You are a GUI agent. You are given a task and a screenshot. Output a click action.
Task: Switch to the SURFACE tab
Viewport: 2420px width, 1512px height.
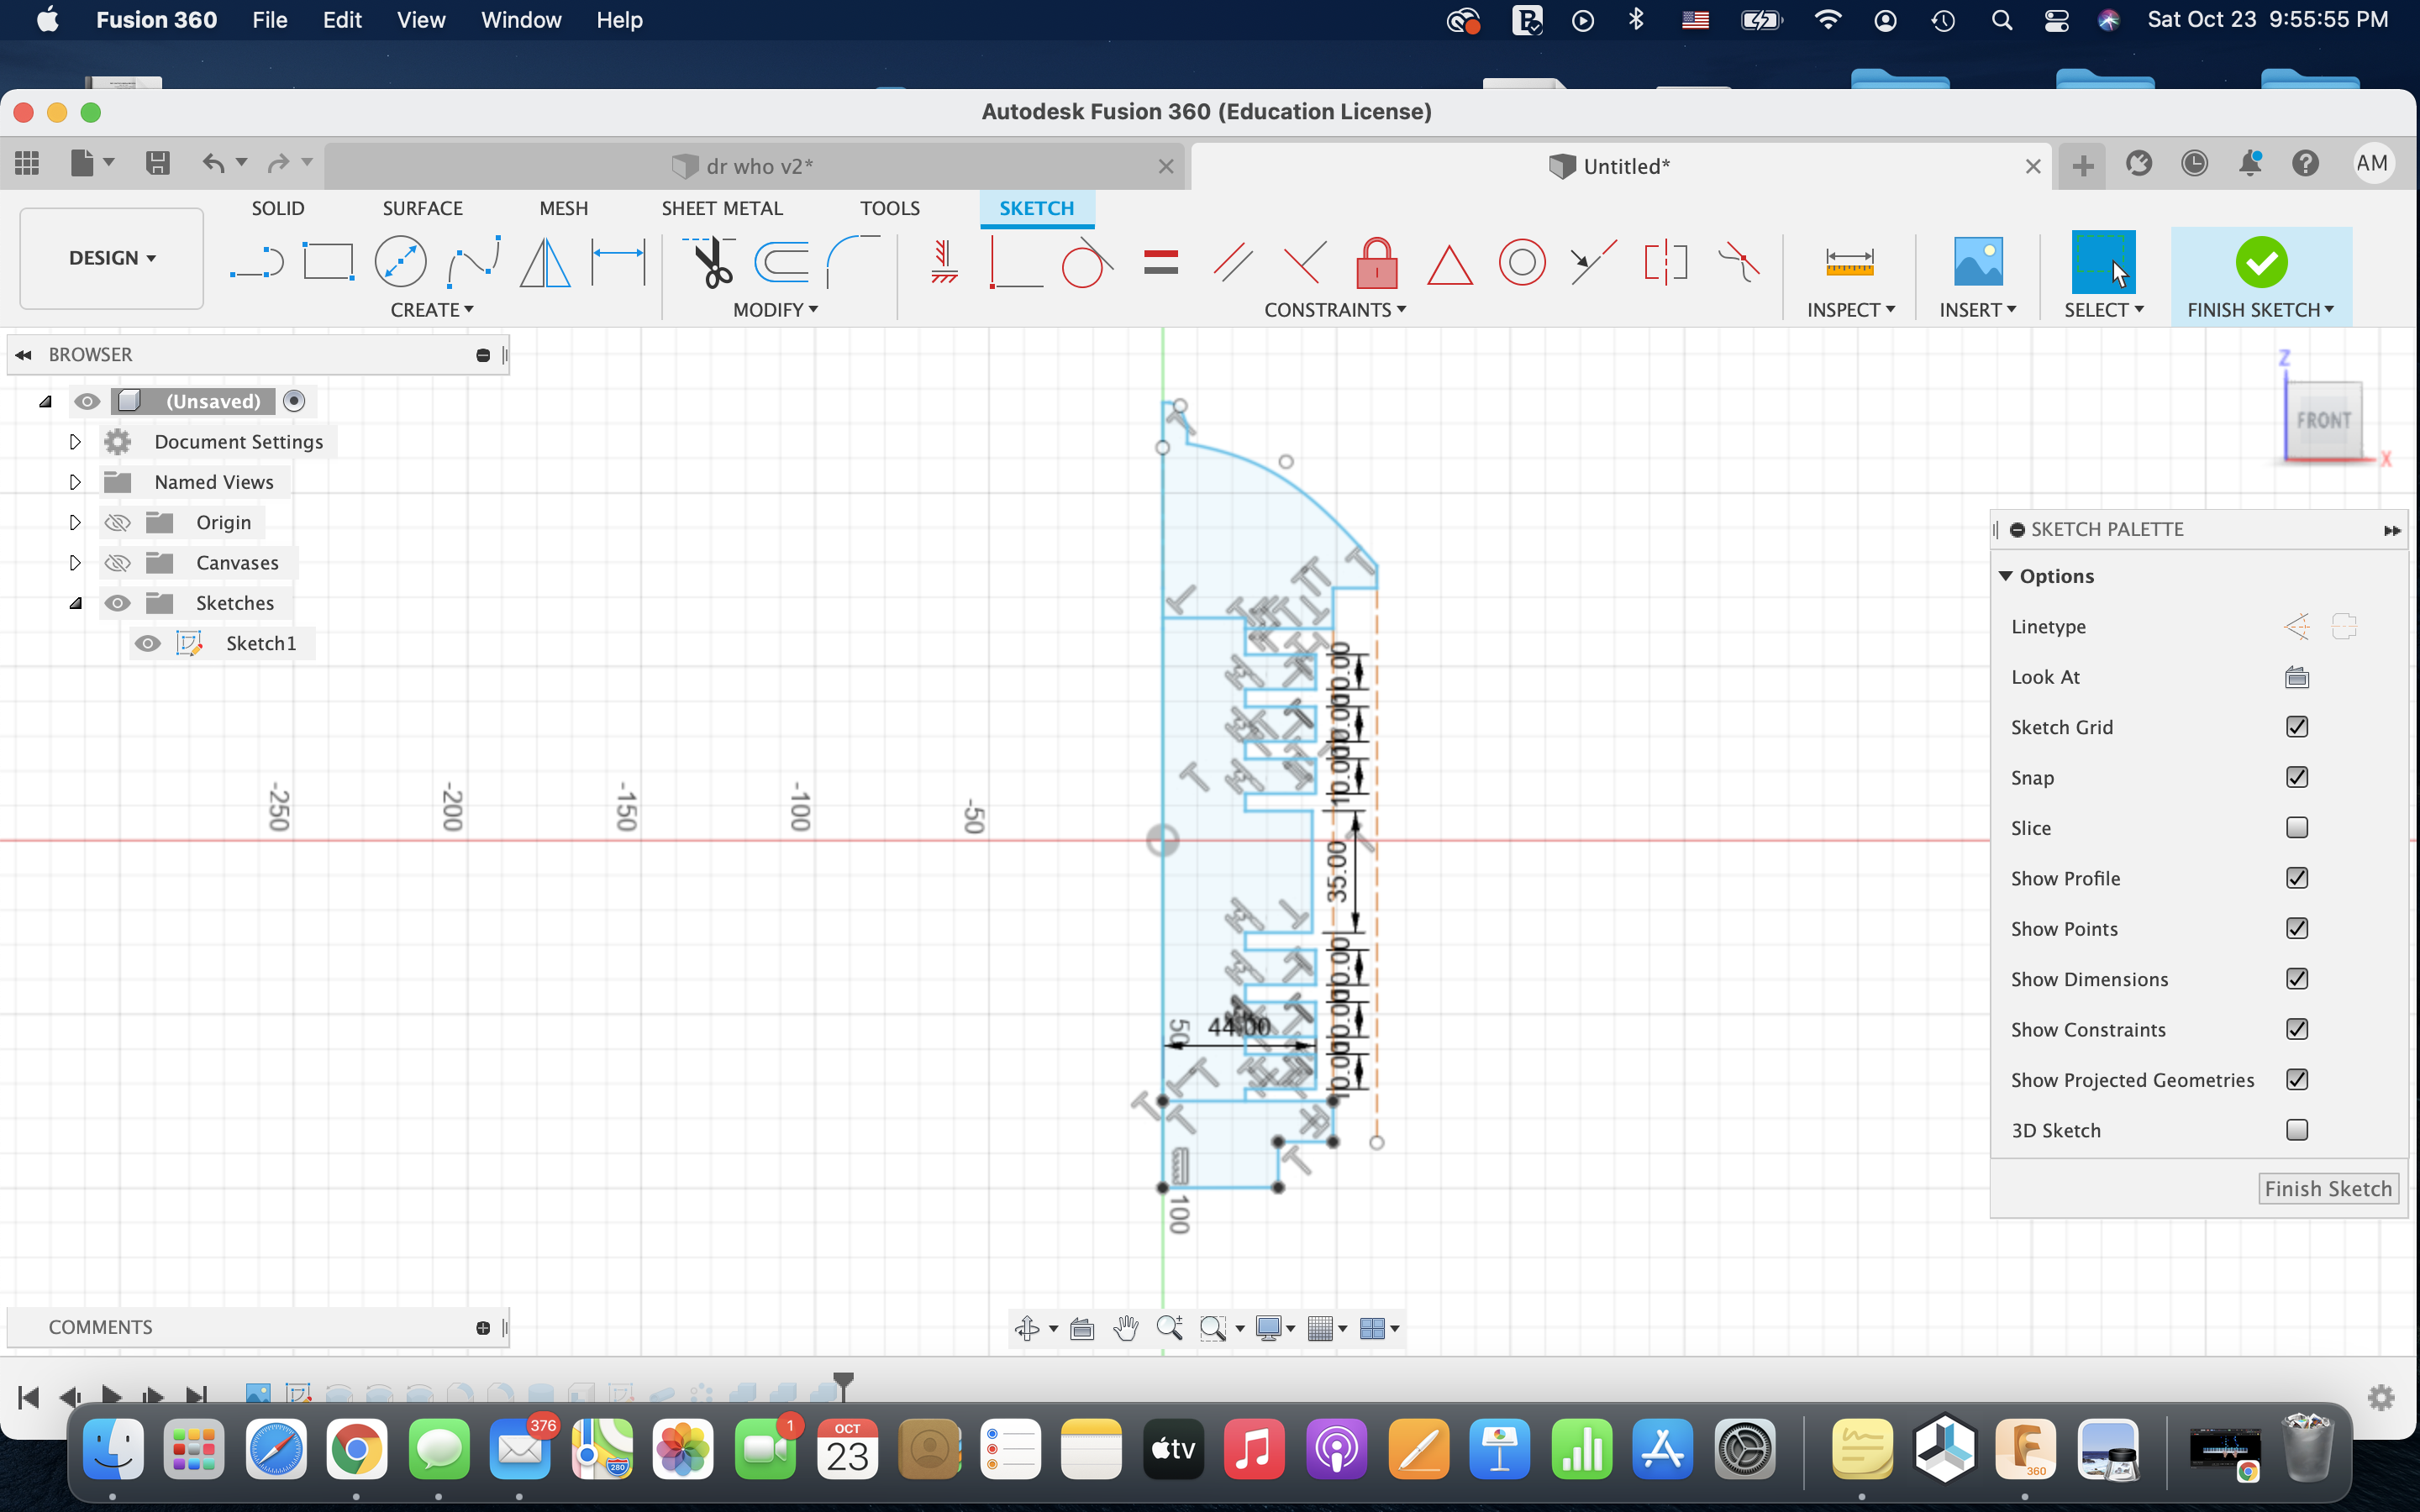422,208
